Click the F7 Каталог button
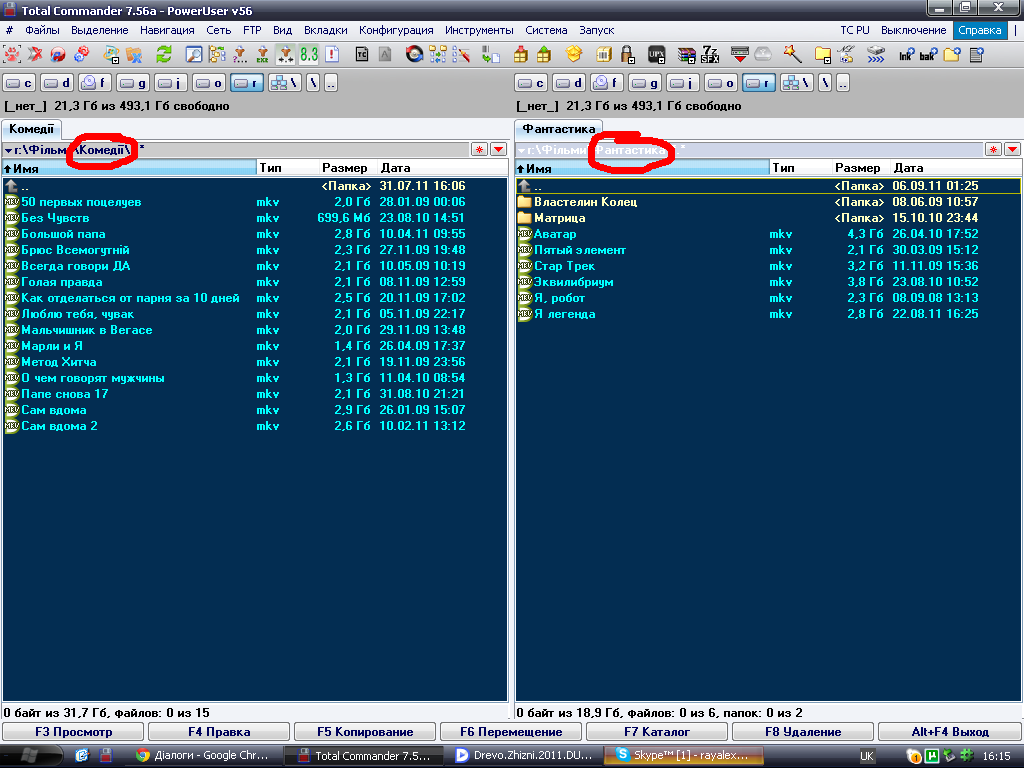Viewport: 1024px width, 768px height. [x=657, y=731]
